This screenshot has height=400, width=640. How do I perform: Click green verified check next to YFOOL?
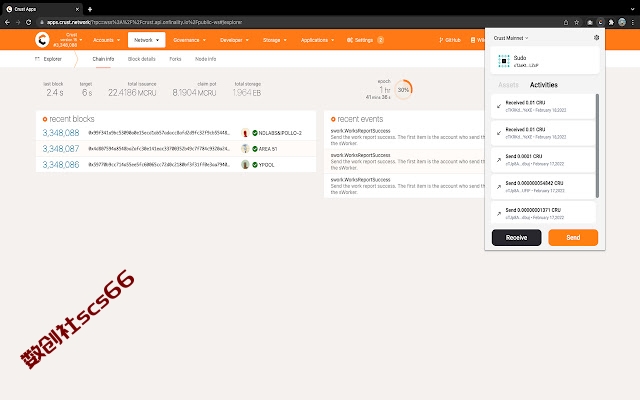(x=255, y=165)
